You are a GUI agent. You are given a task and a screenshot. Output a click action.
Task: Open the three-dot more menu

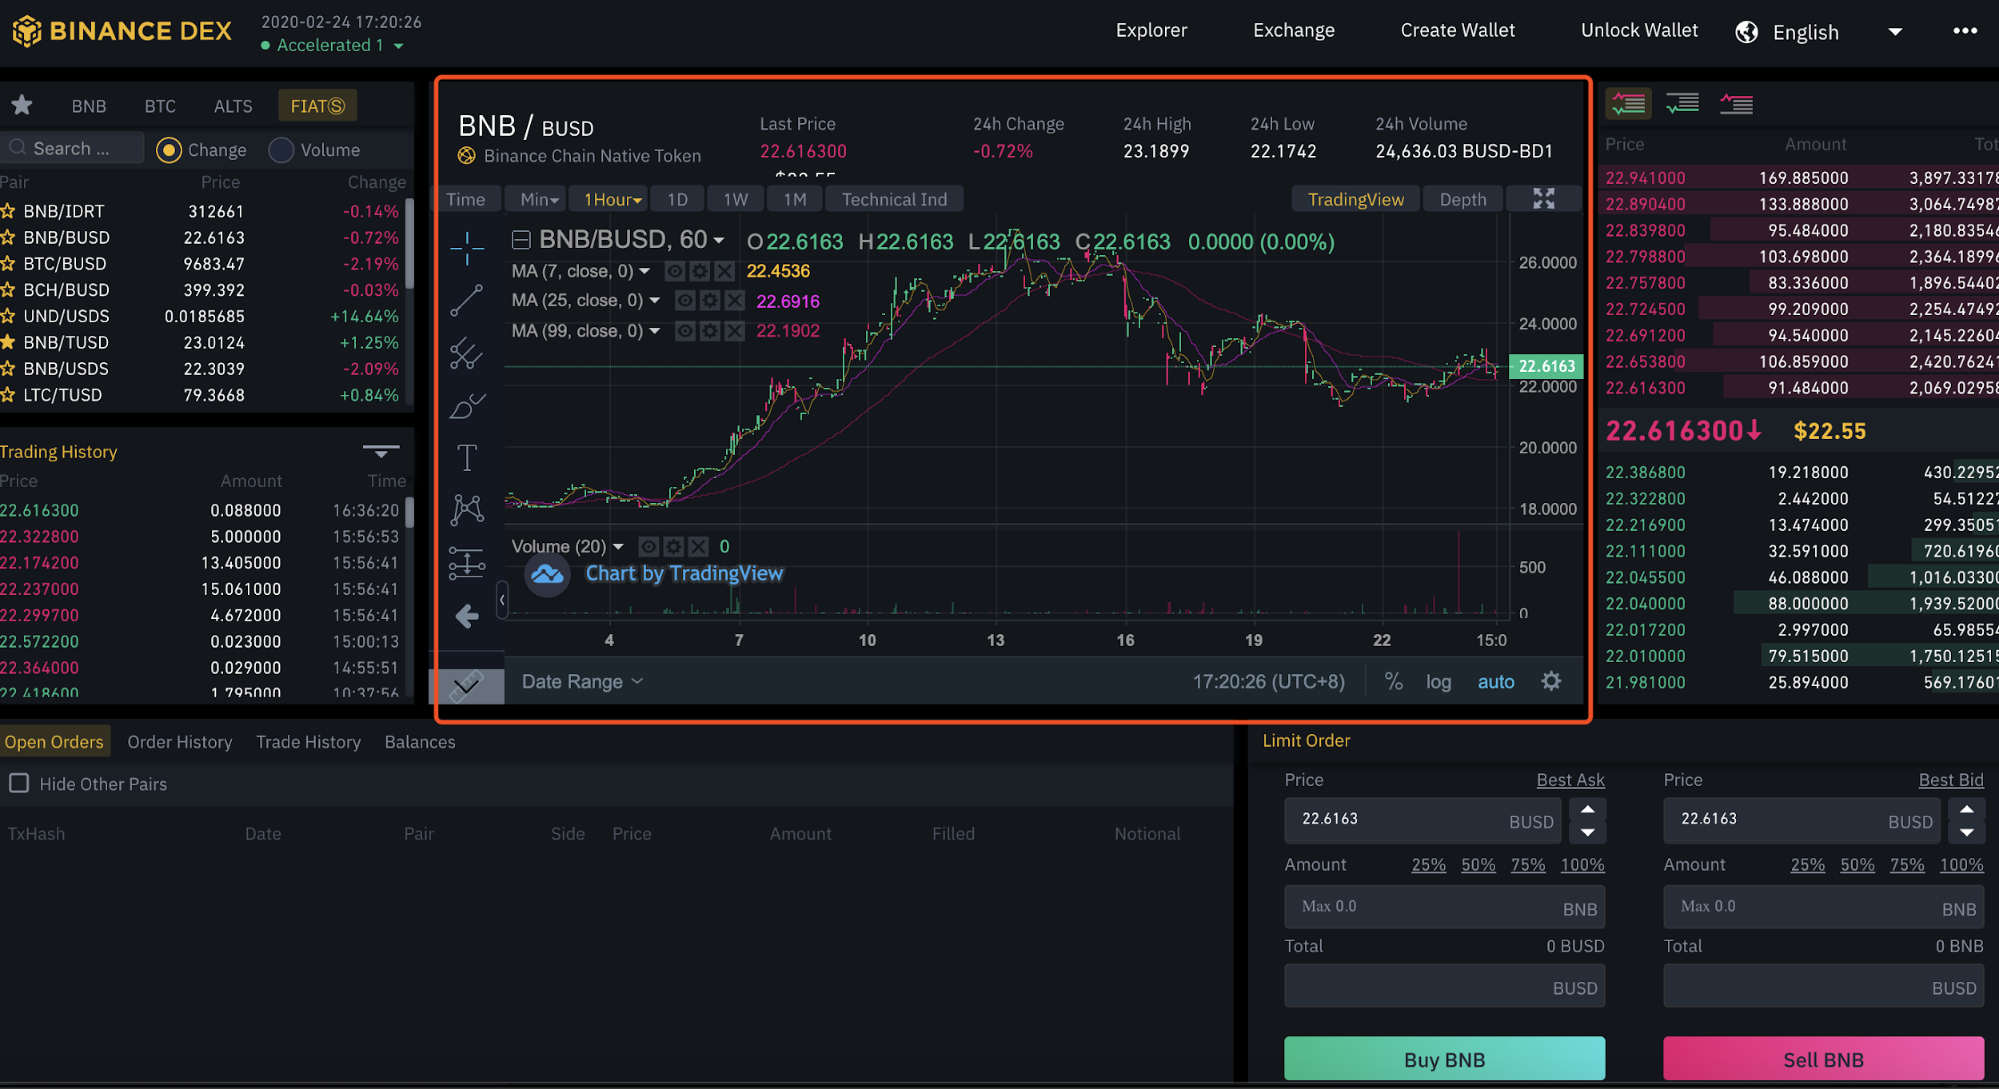click(x=1964, y=31)
